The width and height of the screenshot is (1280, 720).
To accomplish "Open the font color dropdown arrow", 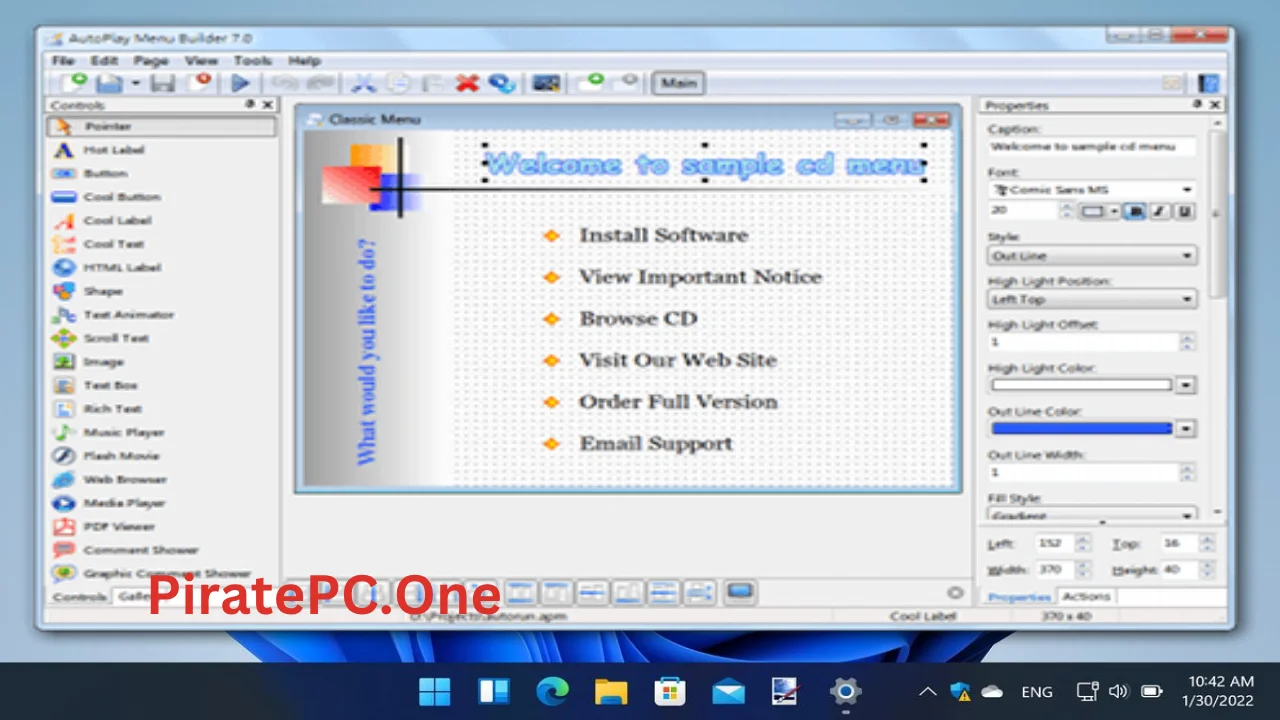I will point(1114,212).
